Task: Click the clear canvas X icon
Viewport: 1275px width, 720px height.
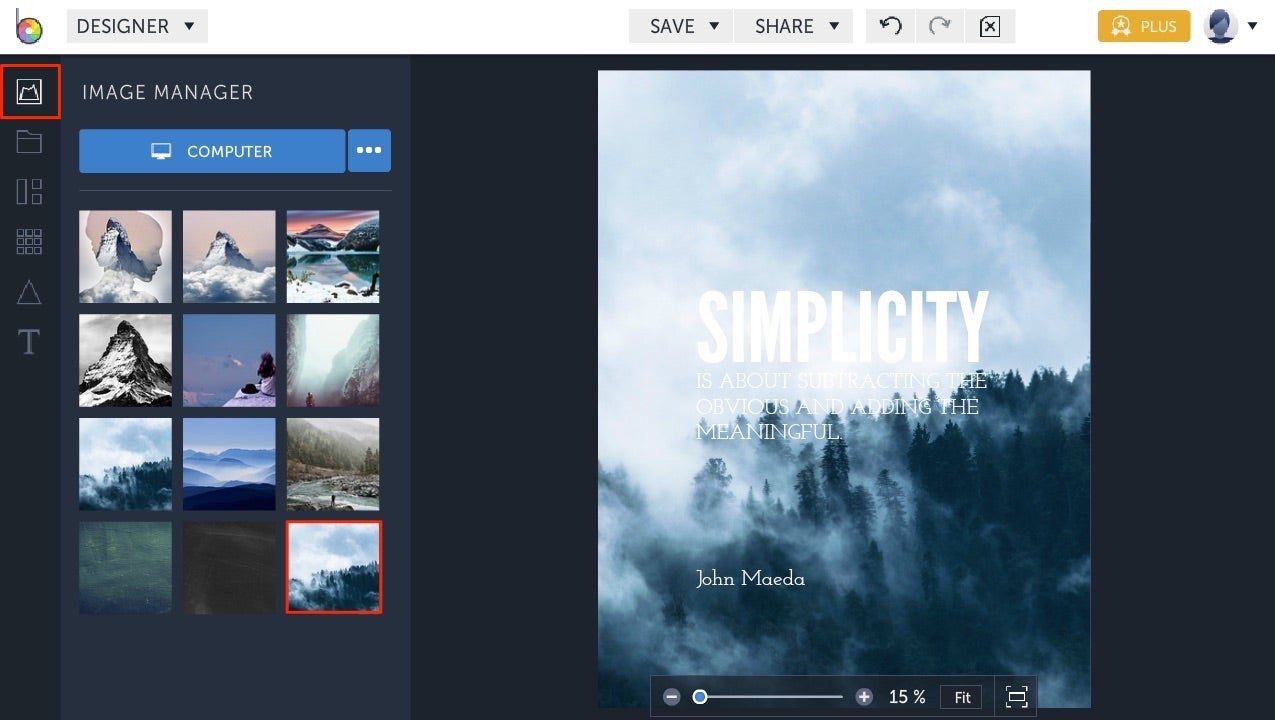Action: tap(990, 27)
